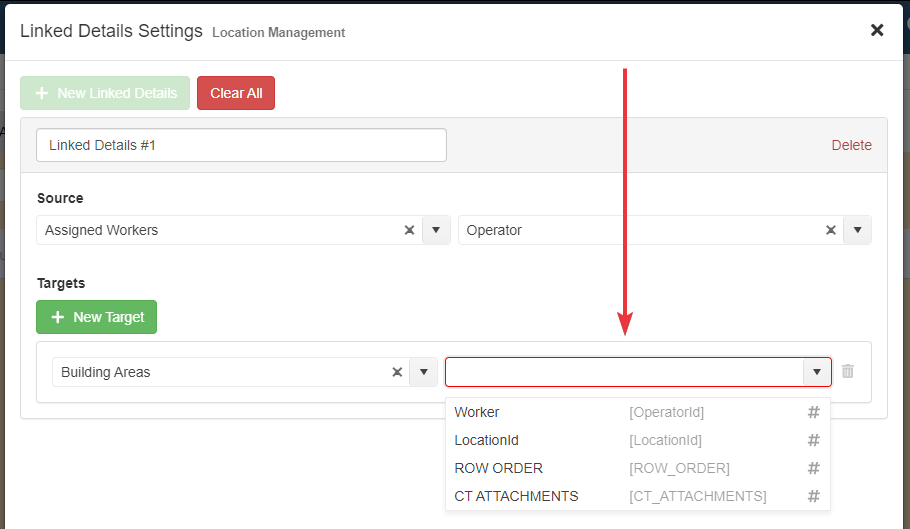This screenshot has height=529, width=910.
Task: Clear the Assigned Workers source selection
Action: pos(409,230)
